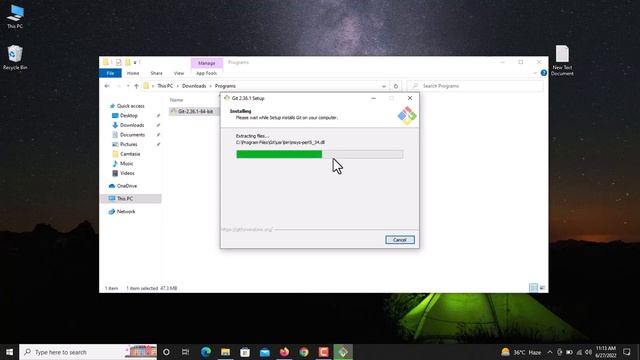The image size is (640, 360).
Task: Expand the ribbon chevron in Explorer
Action: [x=535, y=73]
